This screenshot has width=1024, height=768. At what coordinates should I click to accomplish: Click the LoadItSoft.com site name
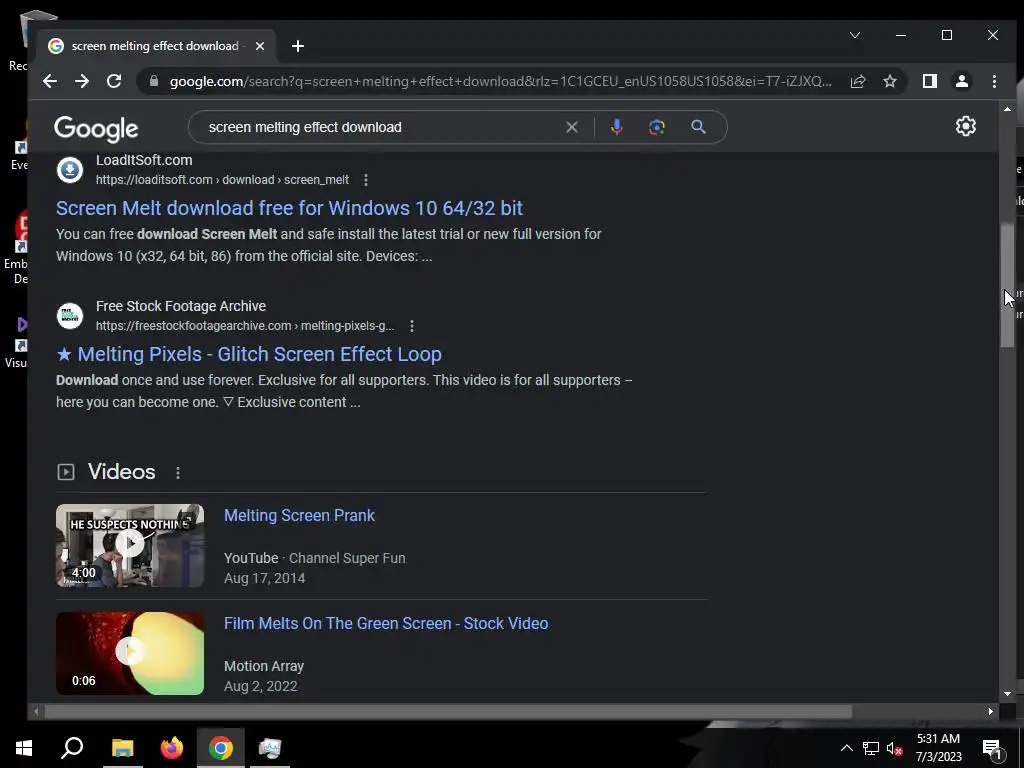coord(144,160)
